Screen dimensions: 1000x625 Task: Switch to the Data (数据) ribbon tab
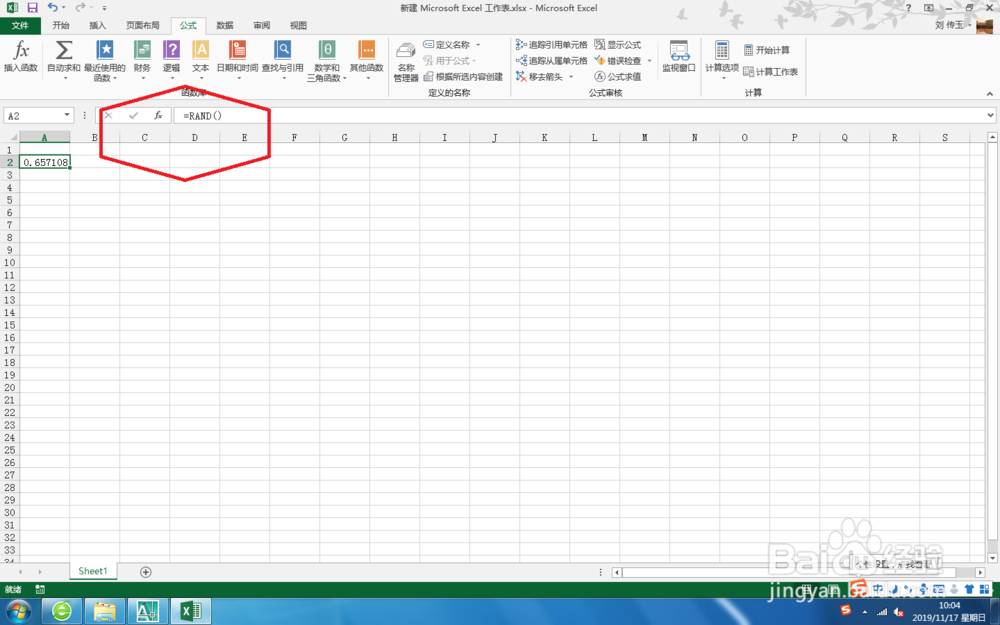225,25
